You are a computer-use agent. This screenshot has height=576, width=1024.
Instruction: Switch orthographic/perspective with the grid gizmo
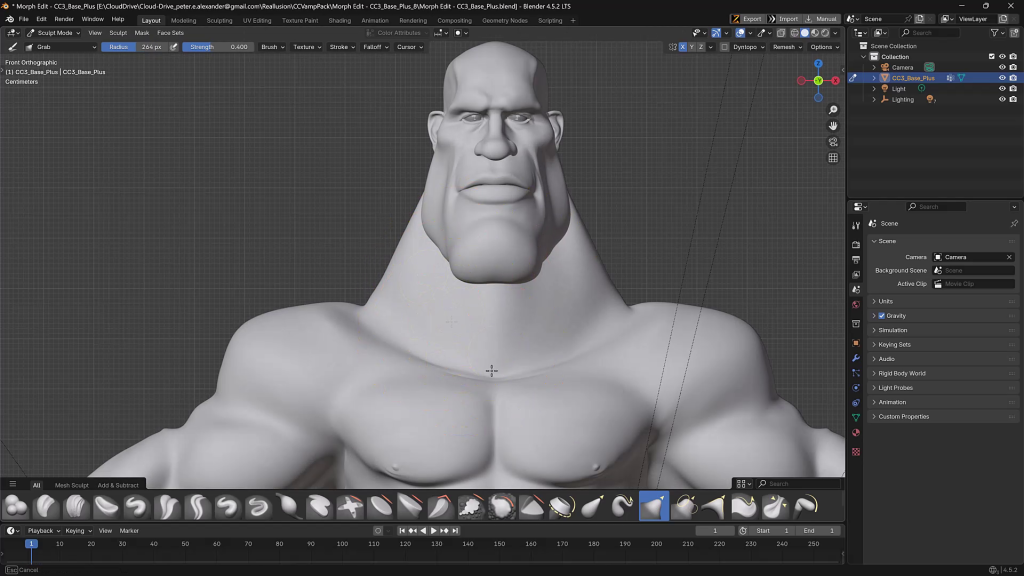(833, 158)
